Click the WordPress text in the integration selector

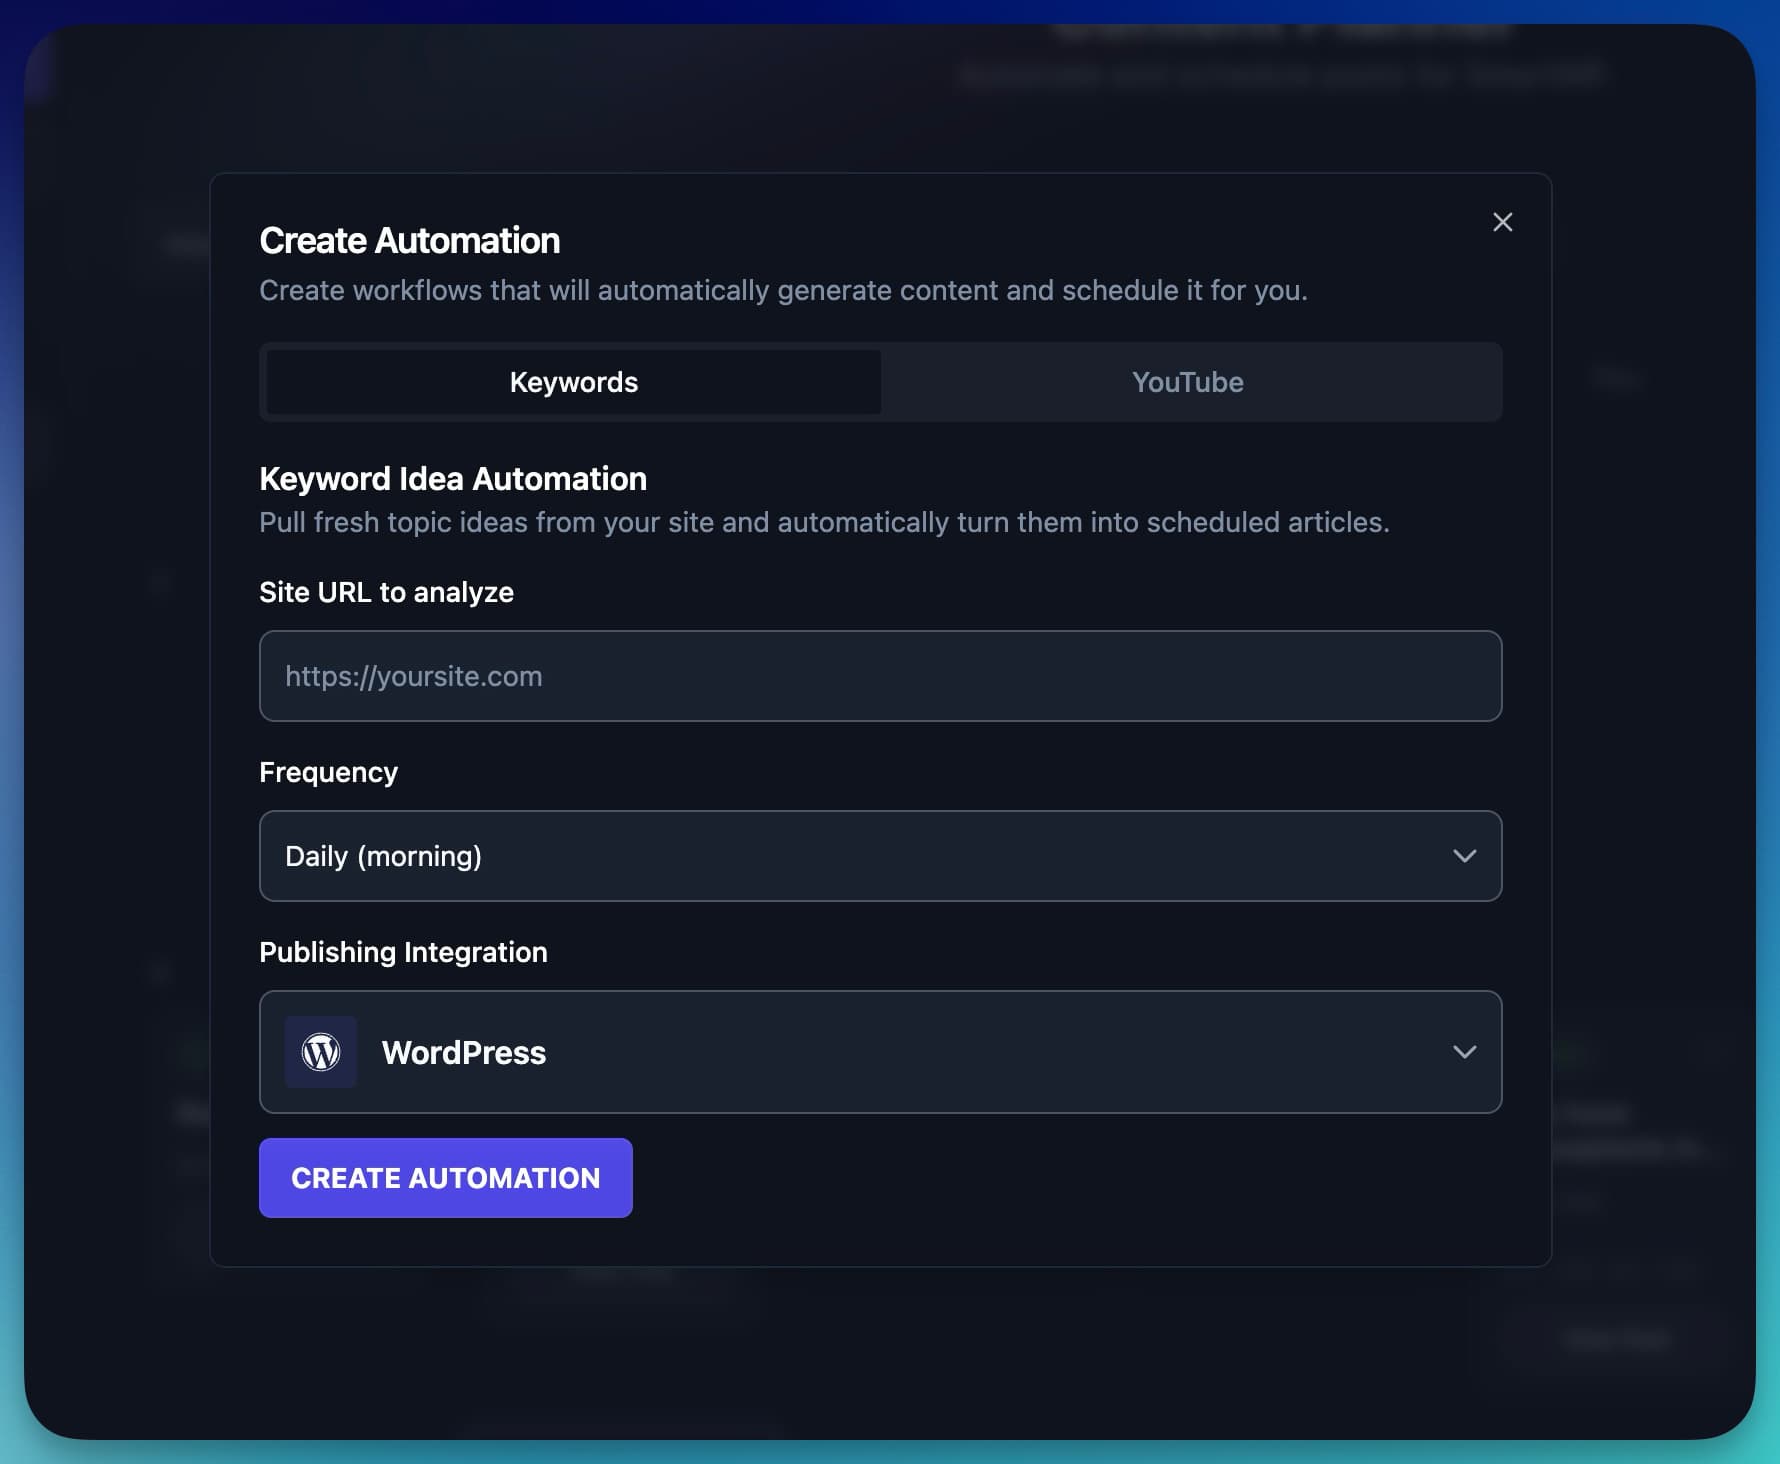(x=464, y=1052)
